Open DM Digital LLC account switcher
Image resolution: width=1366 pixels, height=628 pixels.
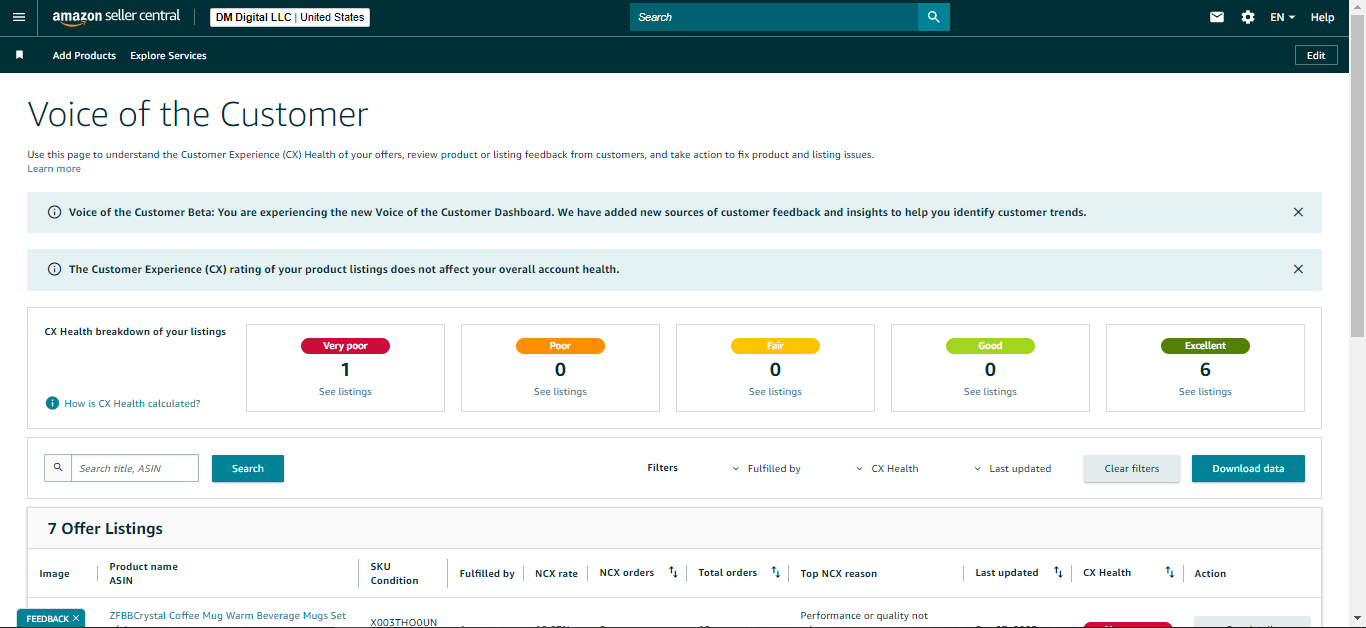point(290,17)
